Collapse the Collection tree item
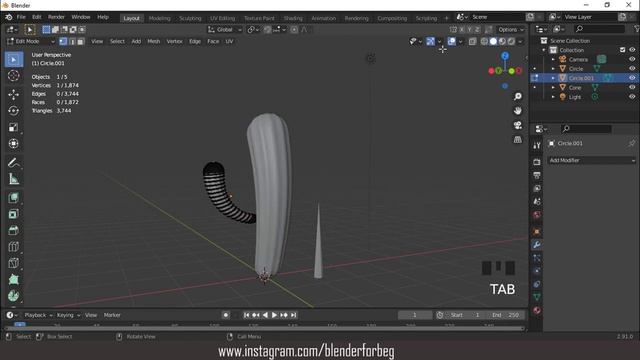This screenshot has height=360, width=640. pos(544,50)
